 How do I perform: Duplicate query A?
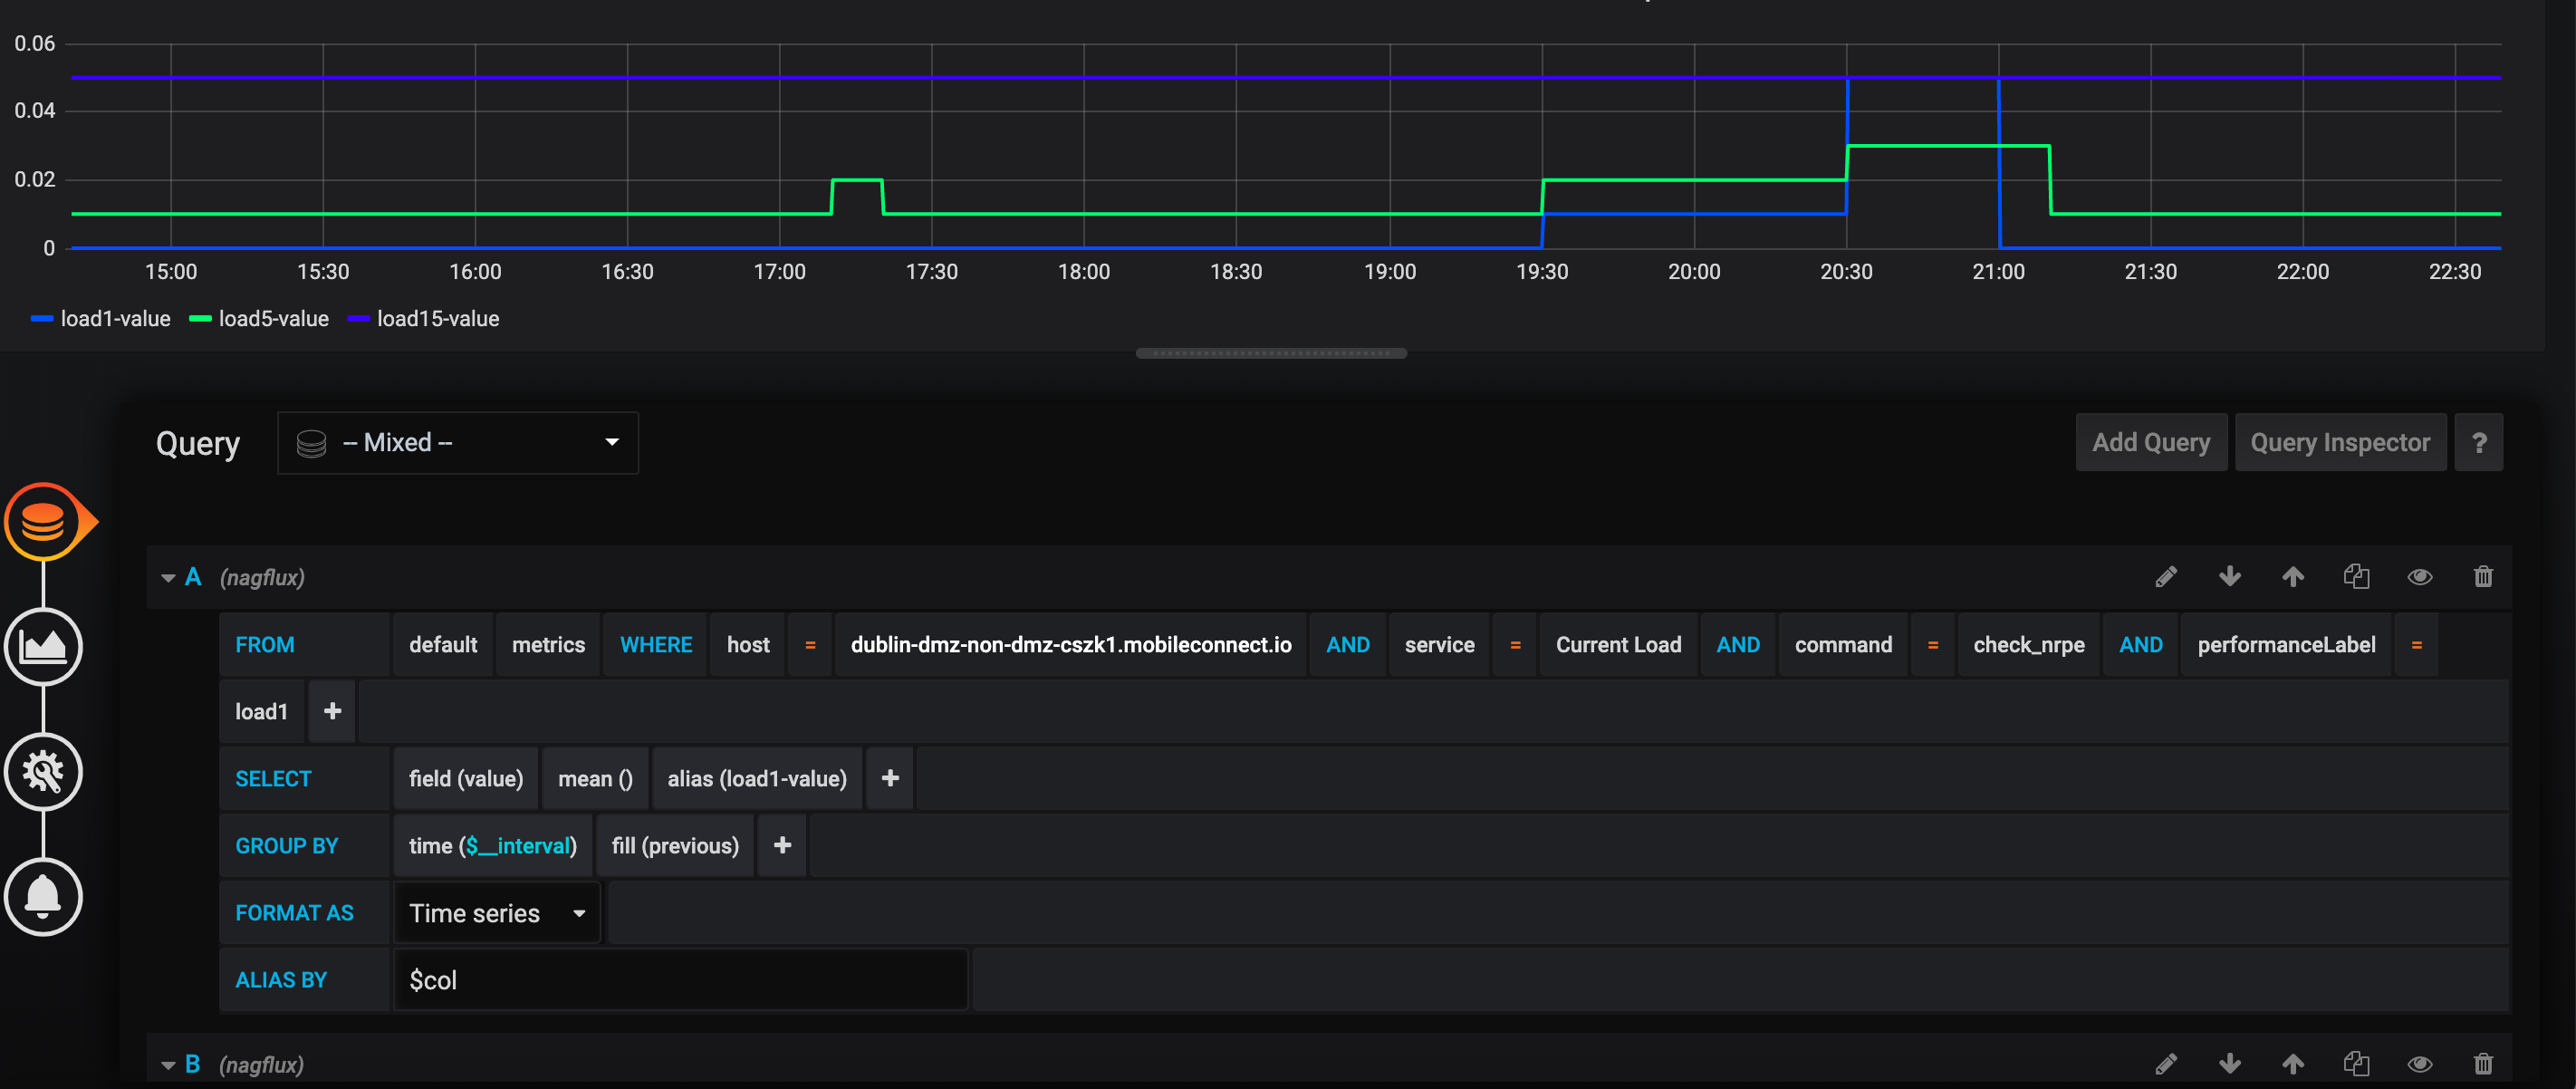[2356, 577]
